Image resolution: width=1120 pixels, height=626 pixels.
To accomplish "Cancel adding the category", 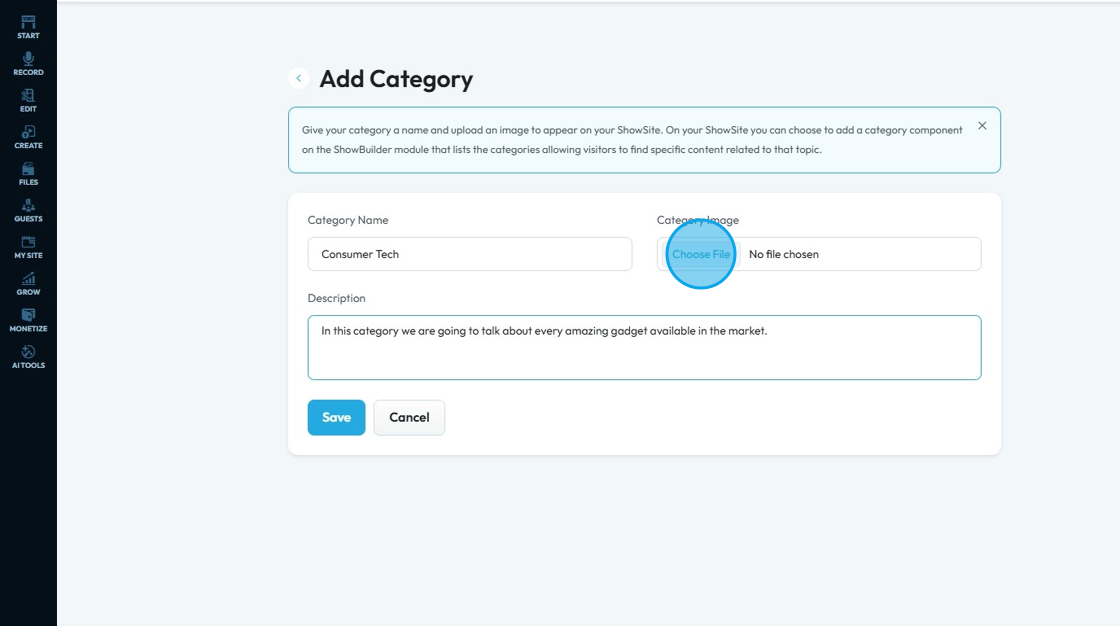I will pos(409,417).
